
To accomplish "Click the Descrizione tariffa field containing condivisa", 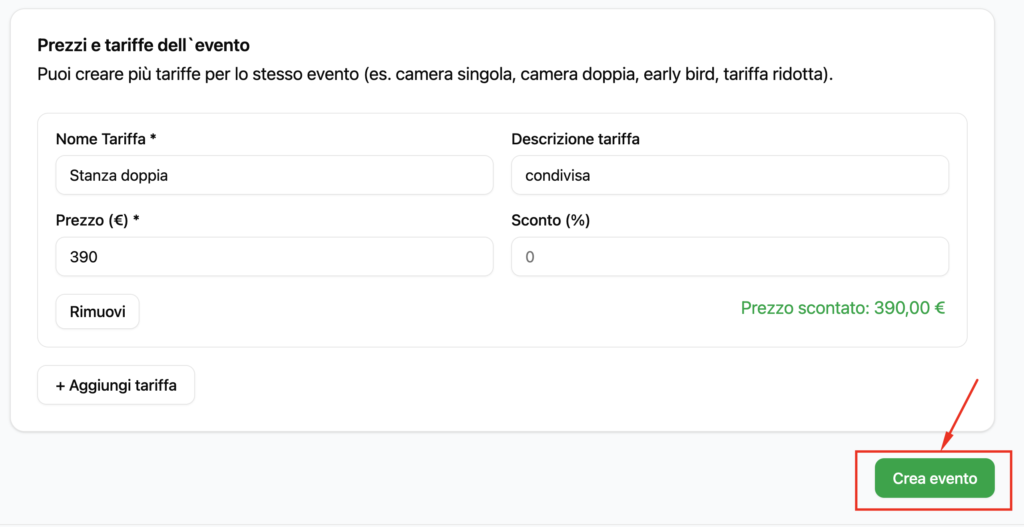I will click(x=729, y=175).
